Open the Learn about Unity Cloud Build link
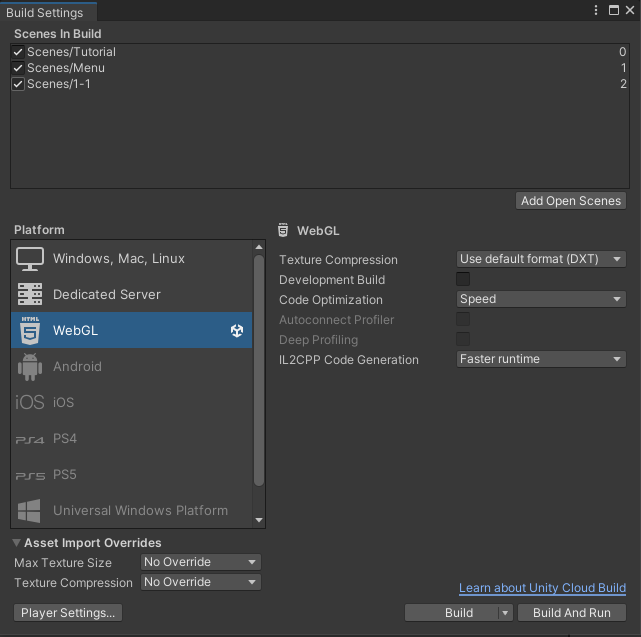This screenshot has height=637, width=641. 542,588
